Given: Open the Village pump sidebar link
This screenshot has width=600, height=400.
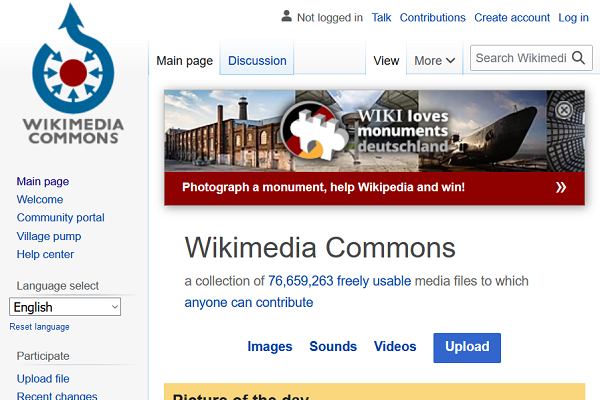Looking at the screenshot, I should point(49,236).
